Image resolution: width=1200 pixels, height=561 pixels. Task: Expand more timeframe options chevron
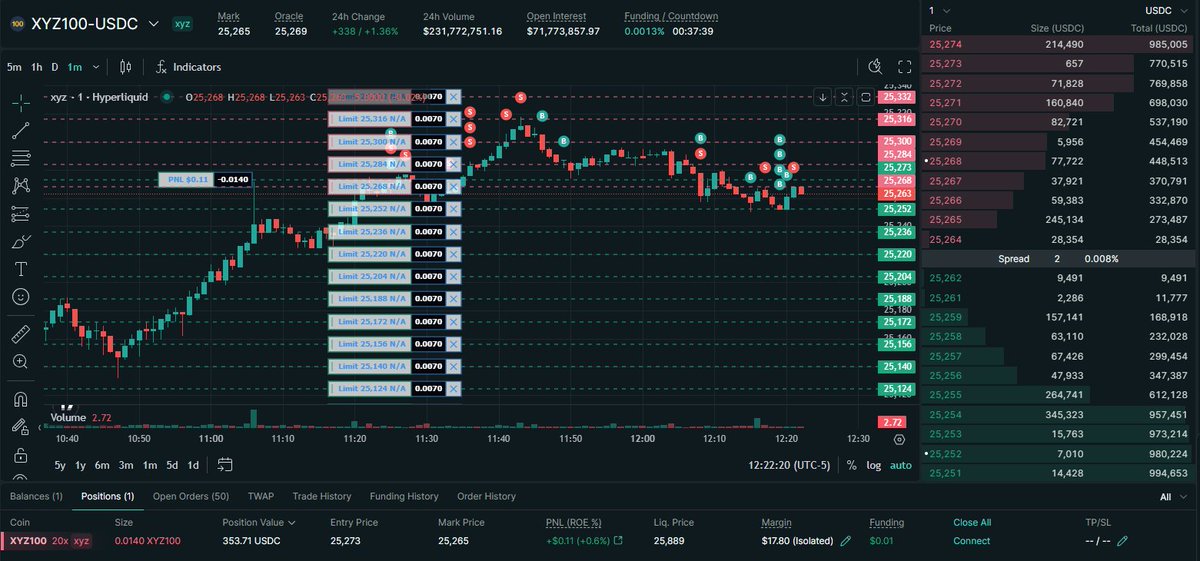click(96, 67)
